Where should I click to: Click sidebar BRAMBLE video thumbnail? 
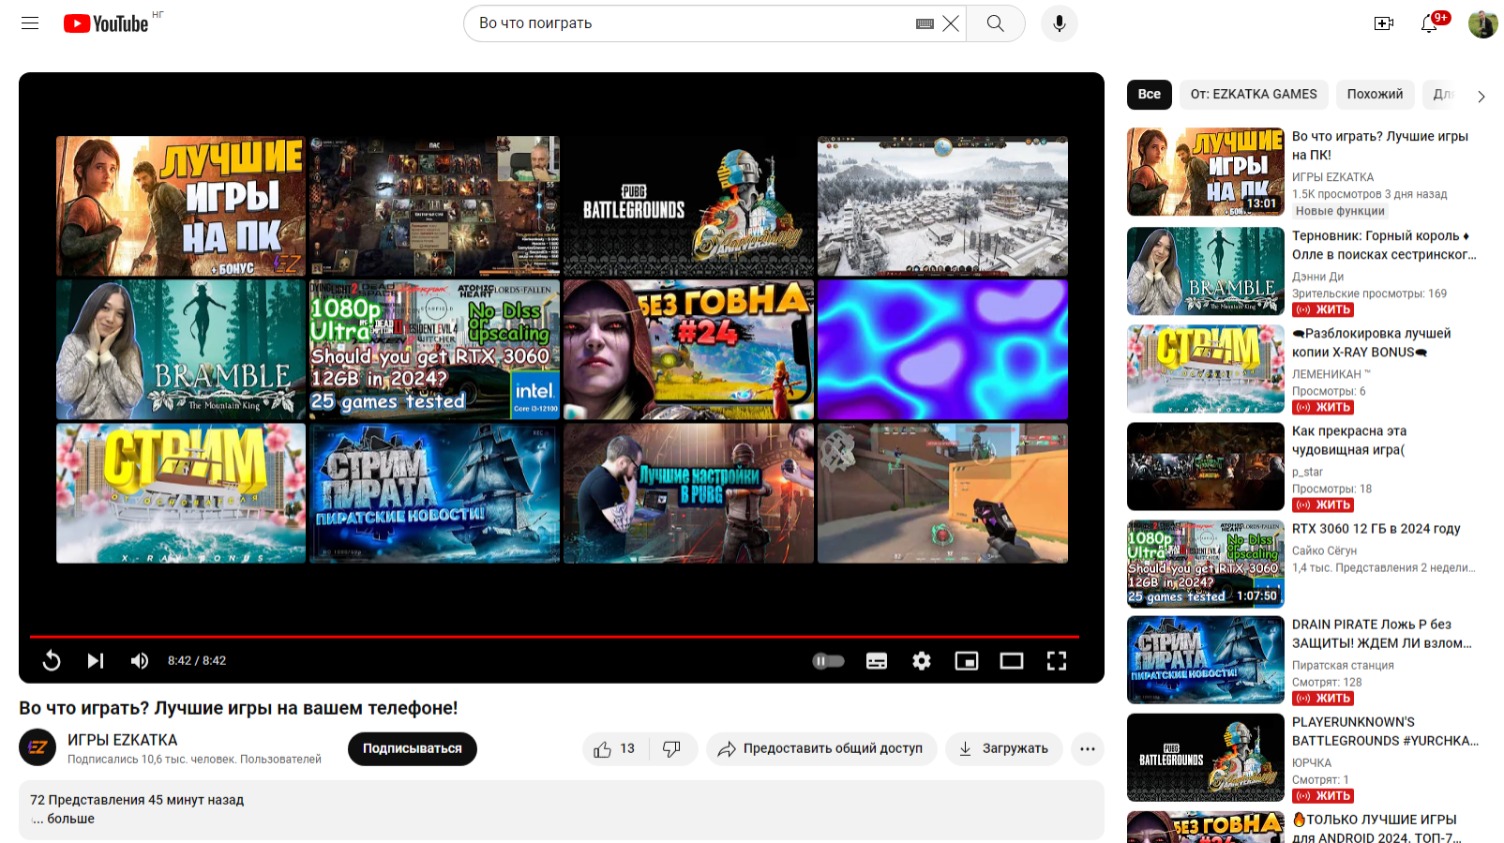1205,271
